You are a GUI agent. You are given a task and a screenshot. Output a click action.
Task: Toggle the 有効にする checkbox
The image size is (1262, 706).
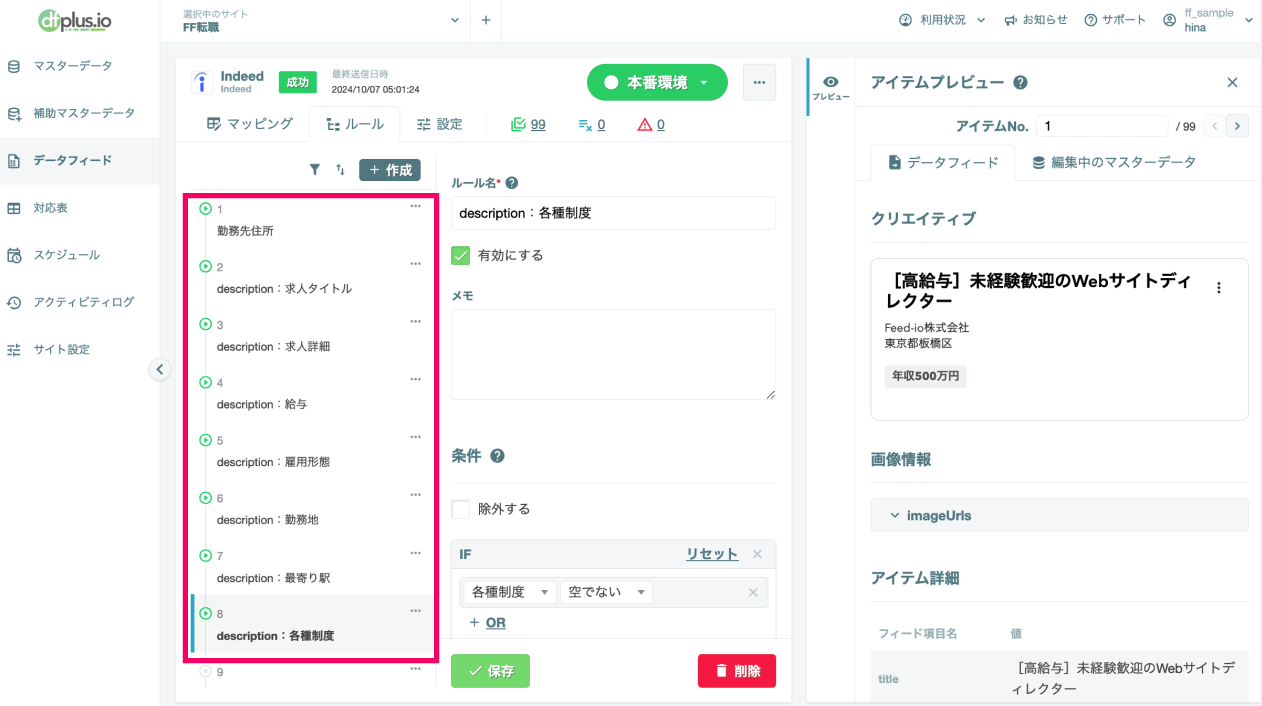click(461, 255)
